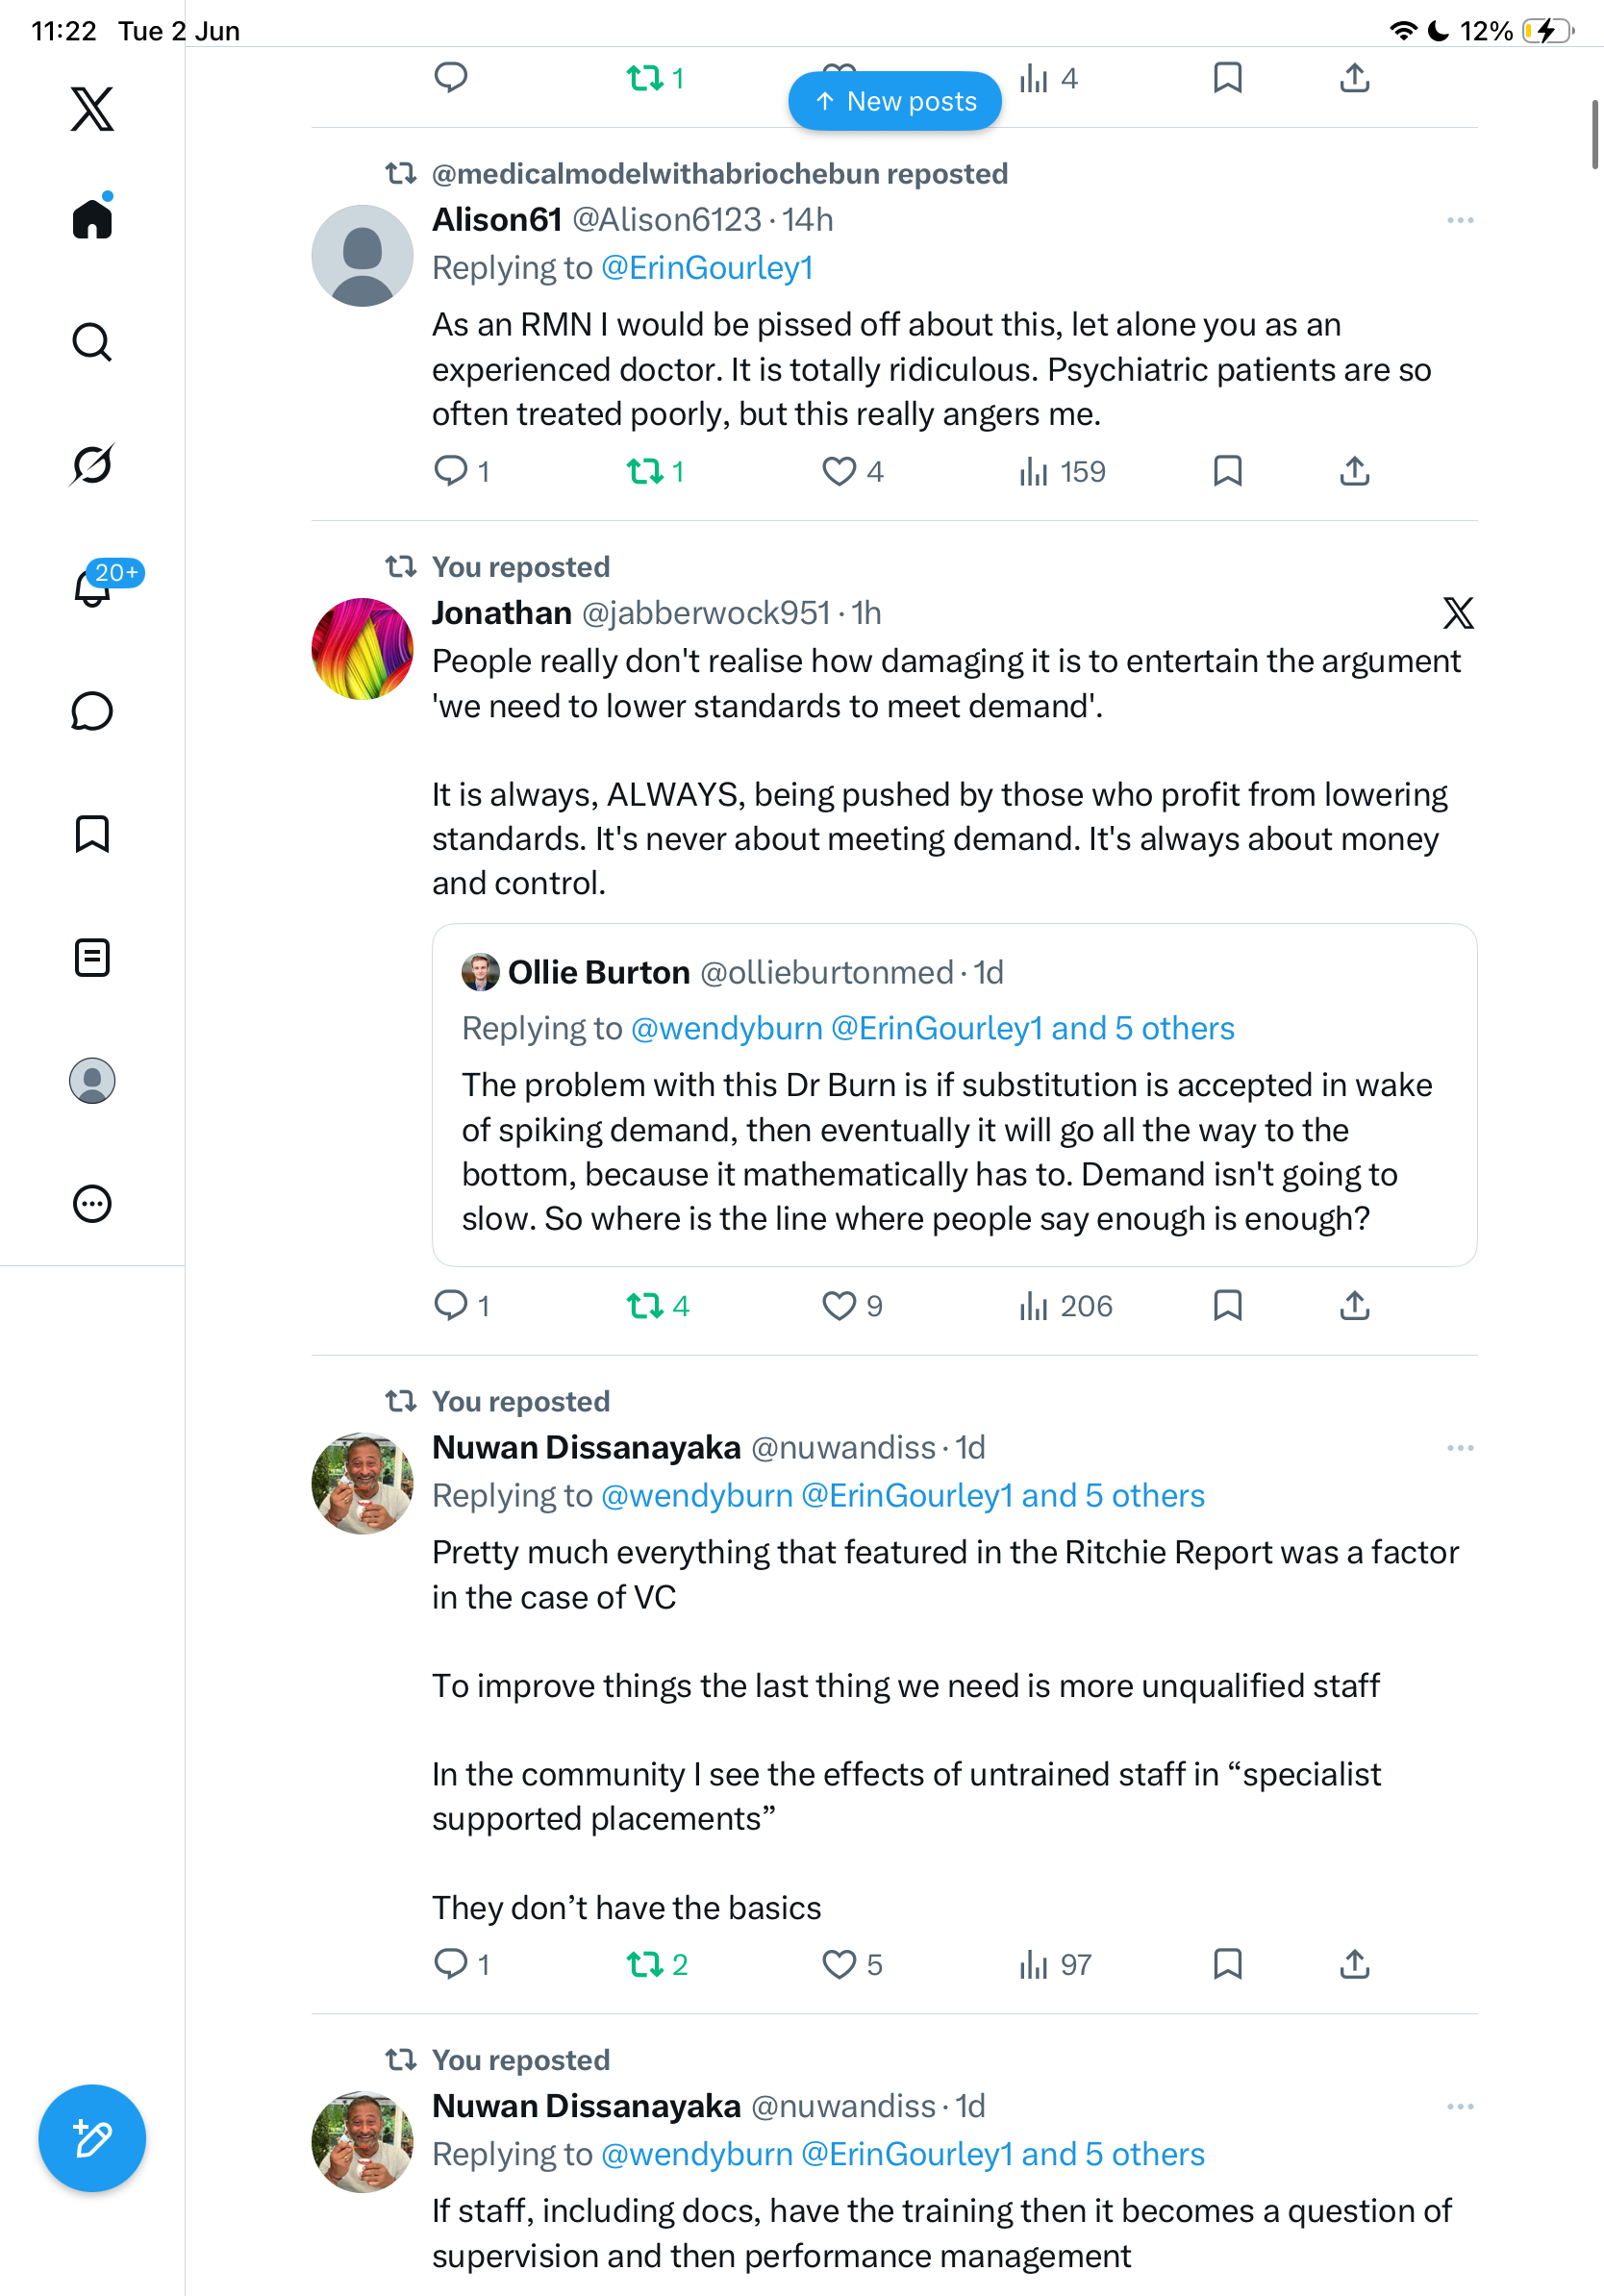Open the @ErinGourley1 link in Alison61's reply
1604x2296 pixels.
(706, 268)
